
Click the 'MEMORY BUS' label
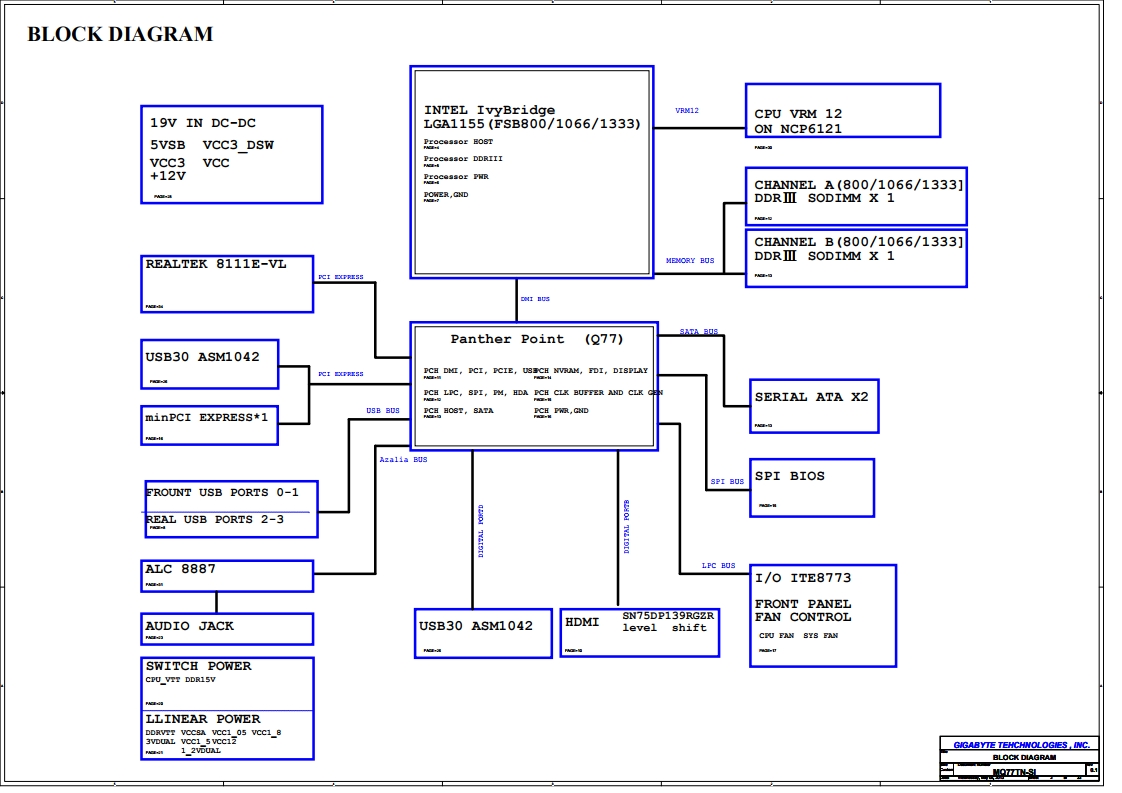tap(691, 261)
